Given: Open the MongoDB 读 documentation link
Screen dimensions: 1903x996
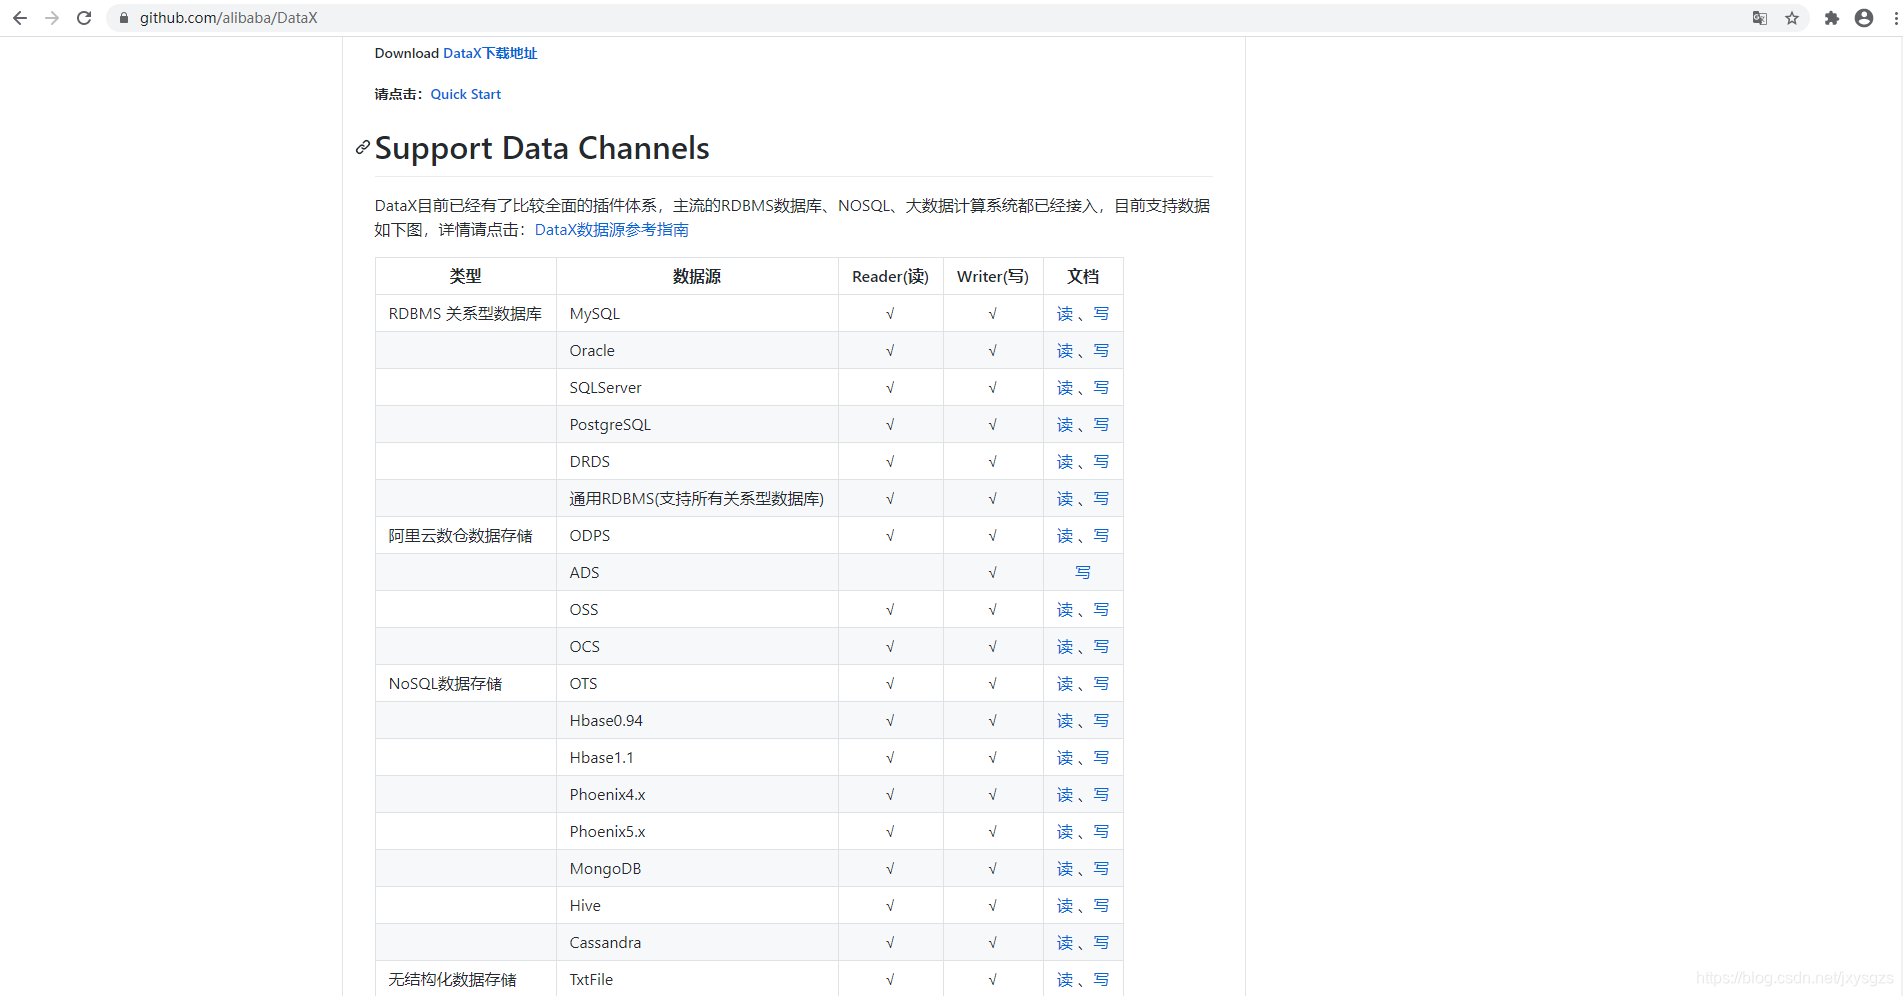Looking at the screenshot, I should tap(1065, 869).
